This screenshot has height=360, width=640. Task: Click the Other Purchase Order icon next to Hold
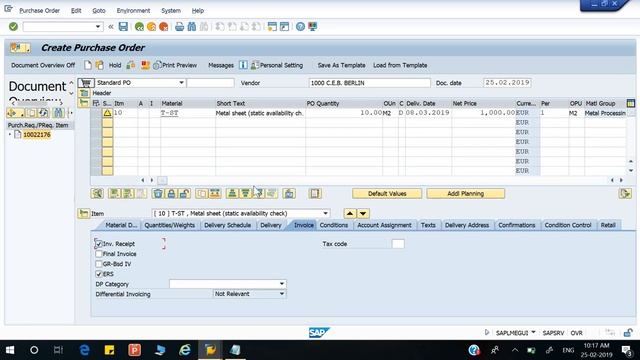coord(99,65)
